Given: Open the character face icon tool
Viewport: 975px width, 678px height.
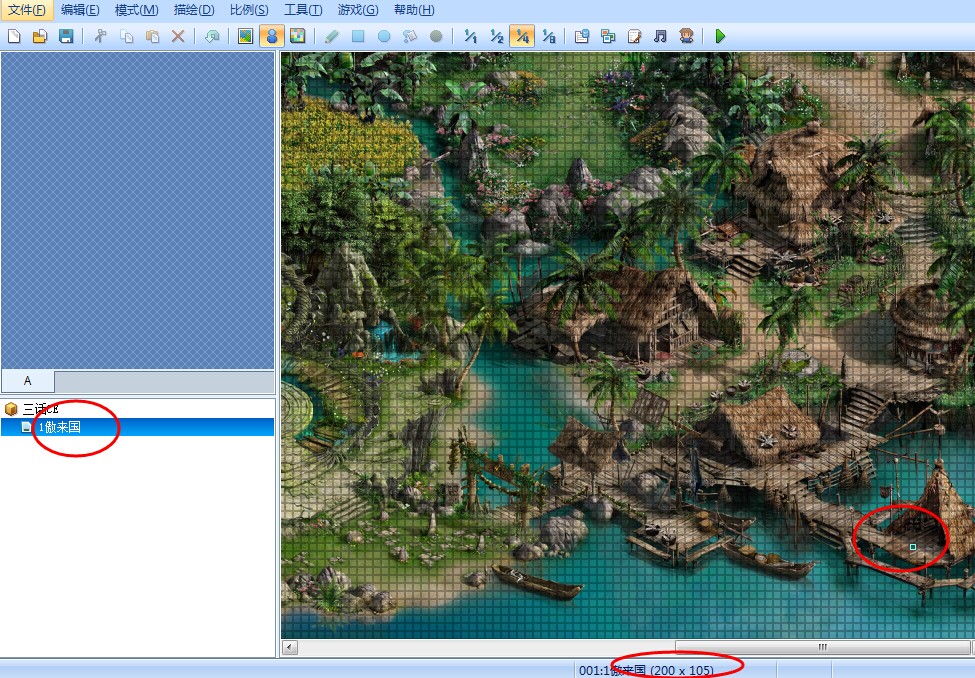Looking at the screenshot, I should [686, 36].
